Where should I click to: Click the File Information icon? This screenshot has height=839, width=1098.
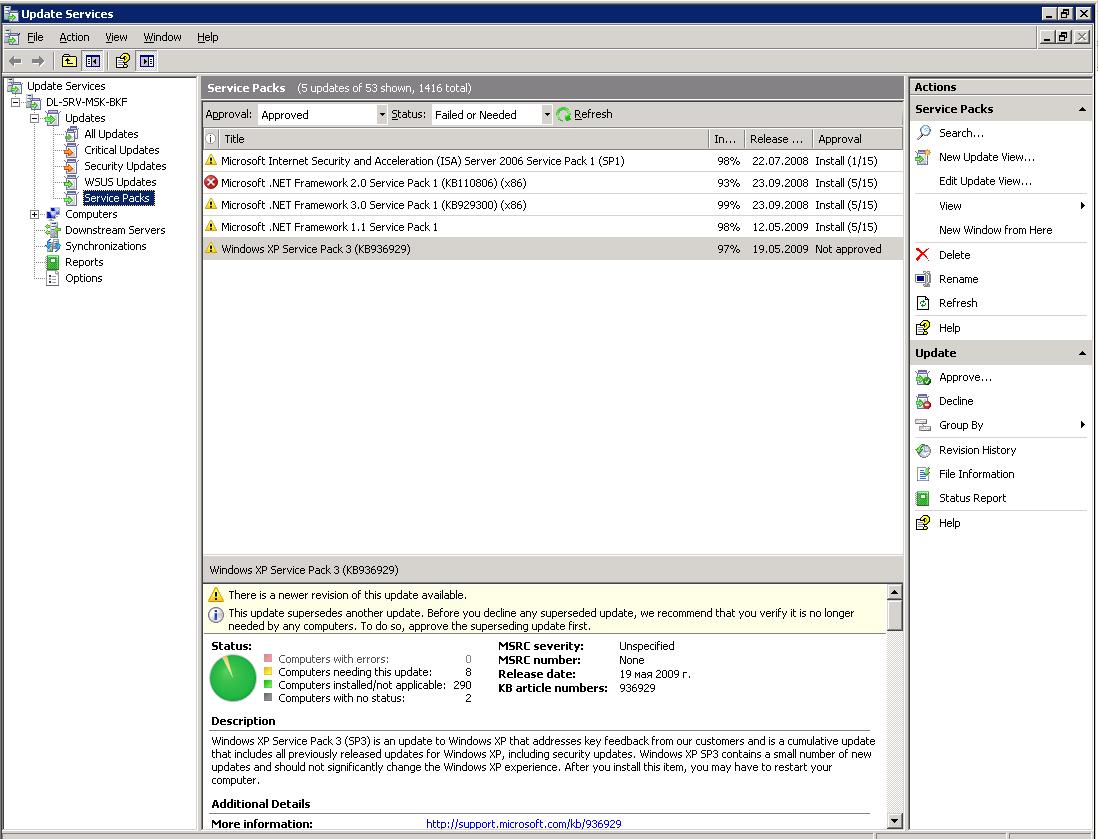coord(923,474)
